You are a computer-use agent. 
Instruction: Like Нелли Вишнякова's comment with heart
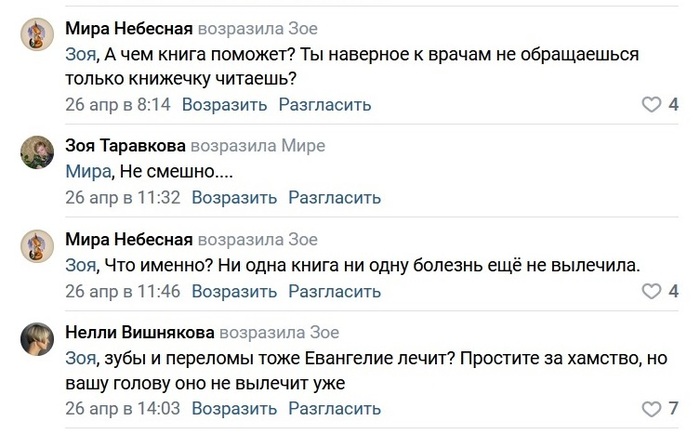pyautogui.click(x=650, y=409)
